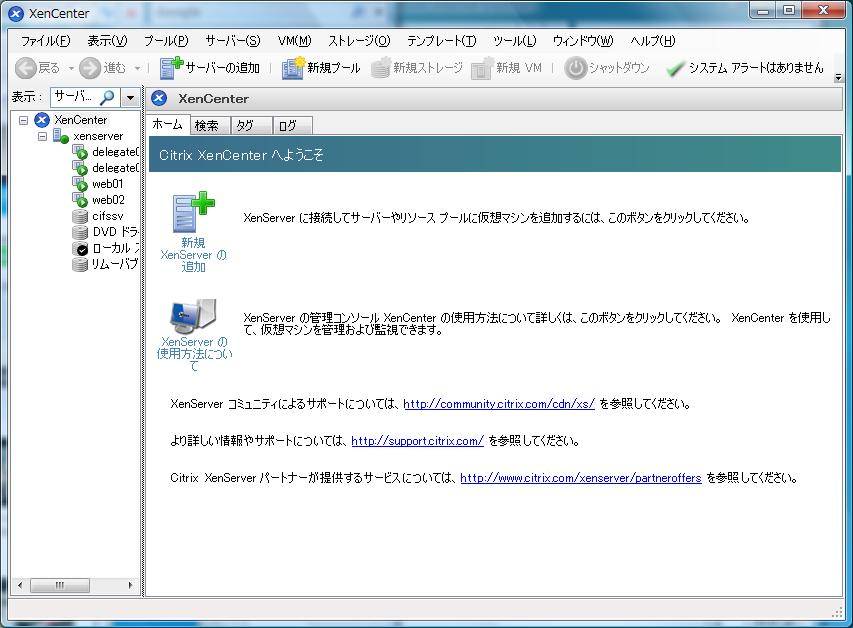
Task: Click the window resize grip in status bar
Action: click(838, 612)
